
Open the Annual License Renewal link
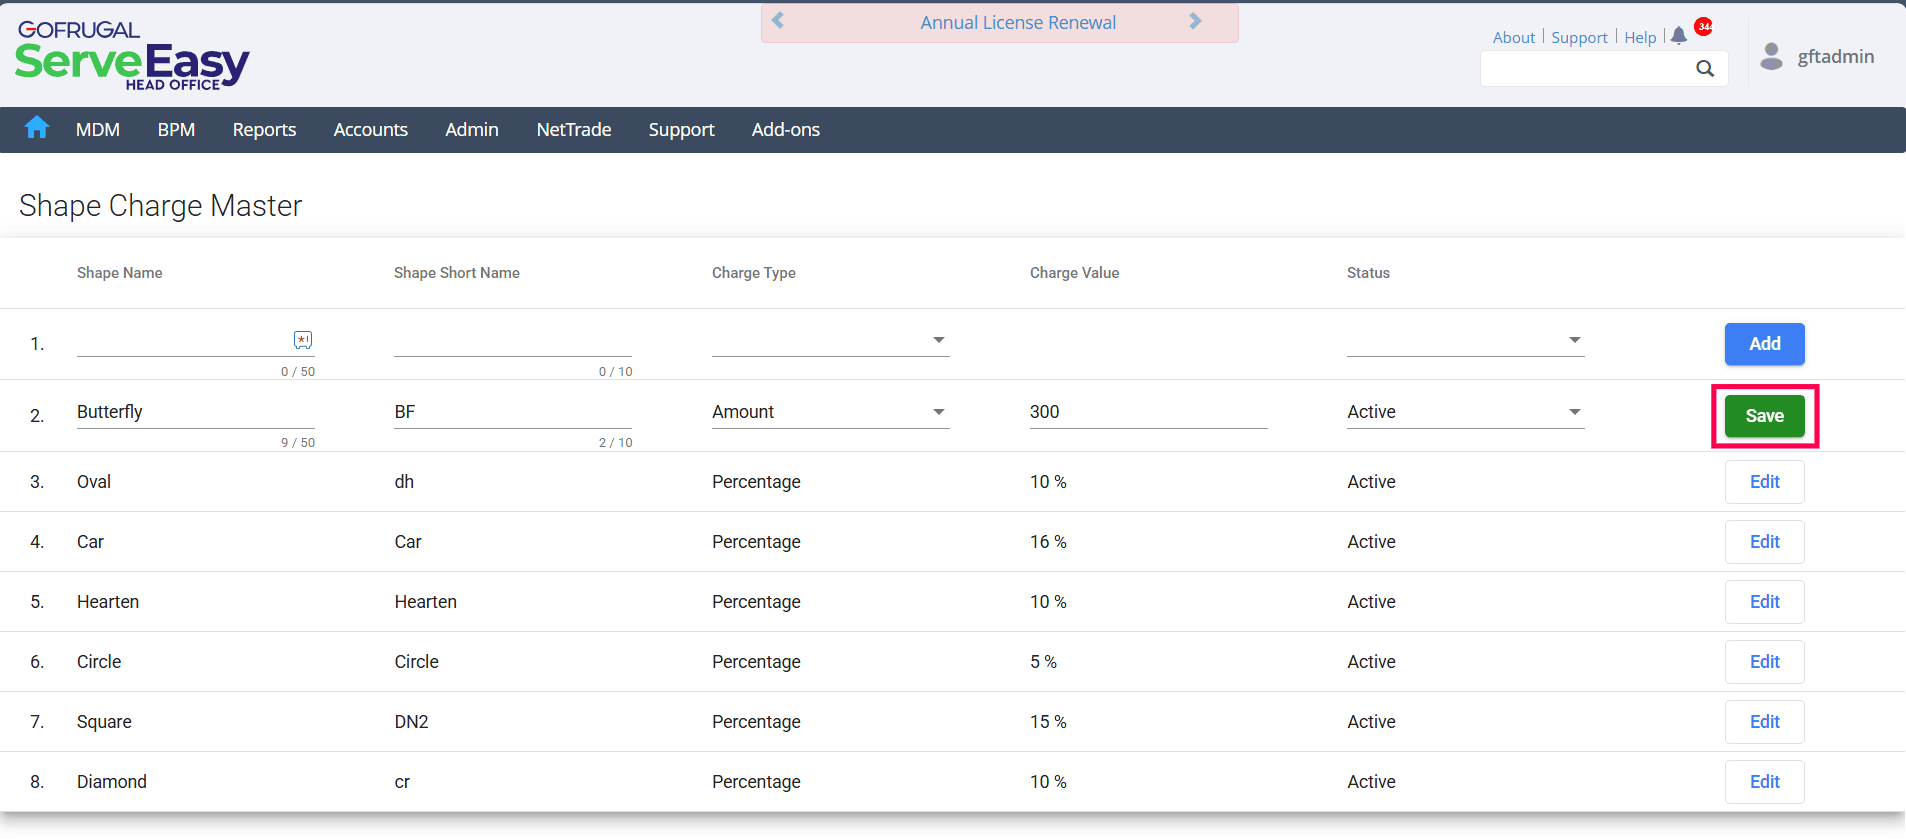click(1018, 23)
